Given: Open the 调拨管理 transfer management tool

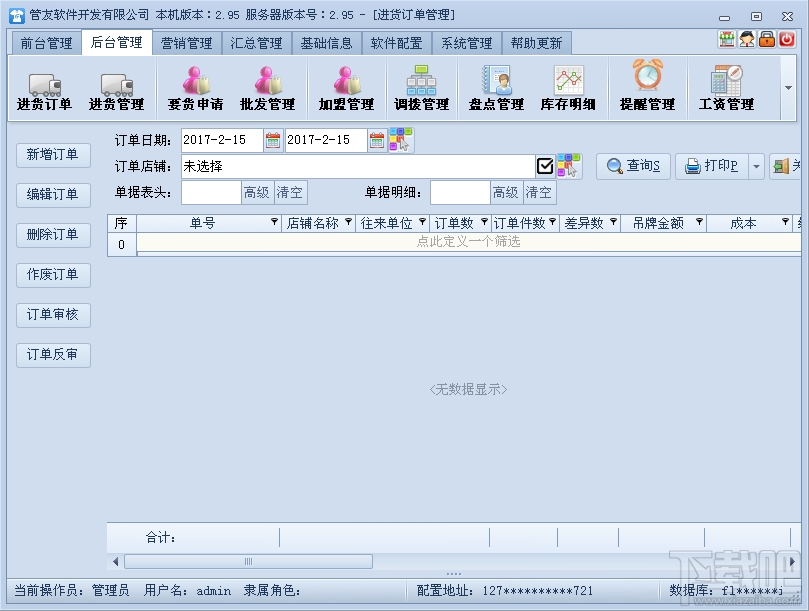Looking at the screenshot, I should 421,88.
